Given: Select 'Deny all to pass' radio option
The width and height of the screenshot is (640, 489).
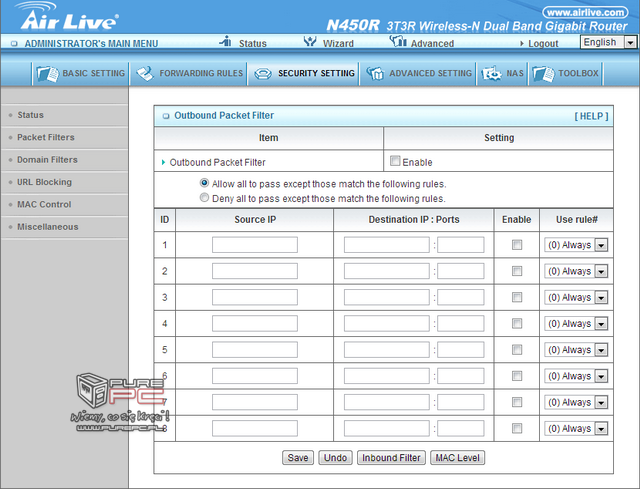Looking at the screenshot, I should pyautogui.click(x=205, y=198).
